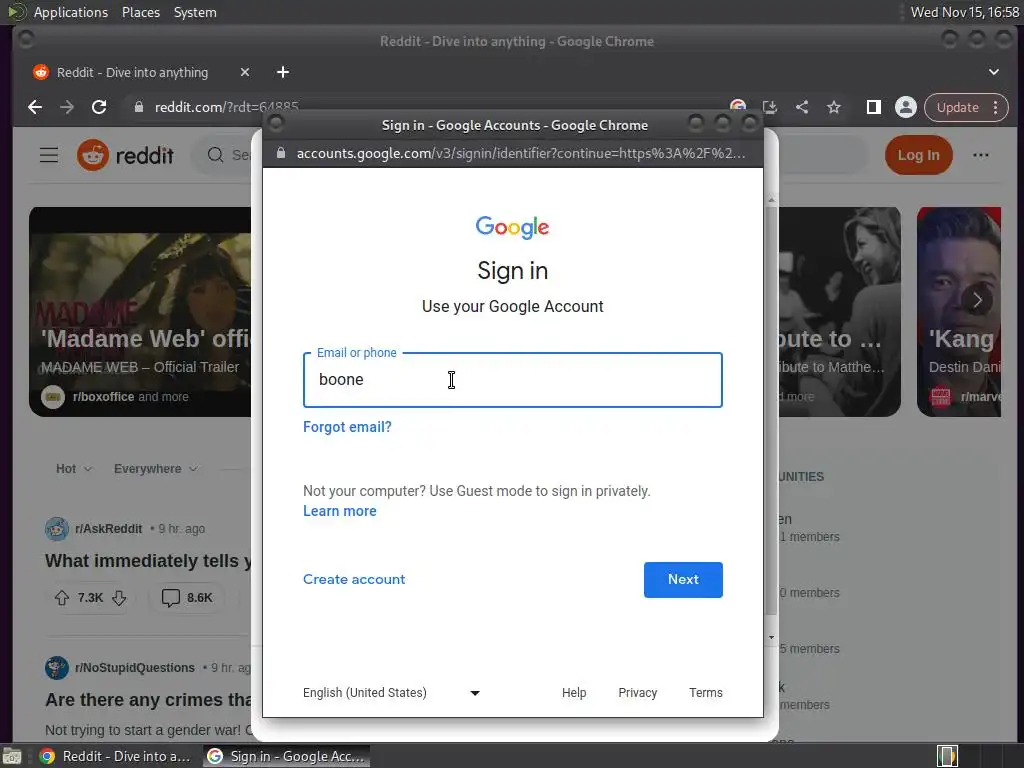Click the Create account link
1024x768 pixels.
click(354, 579)
